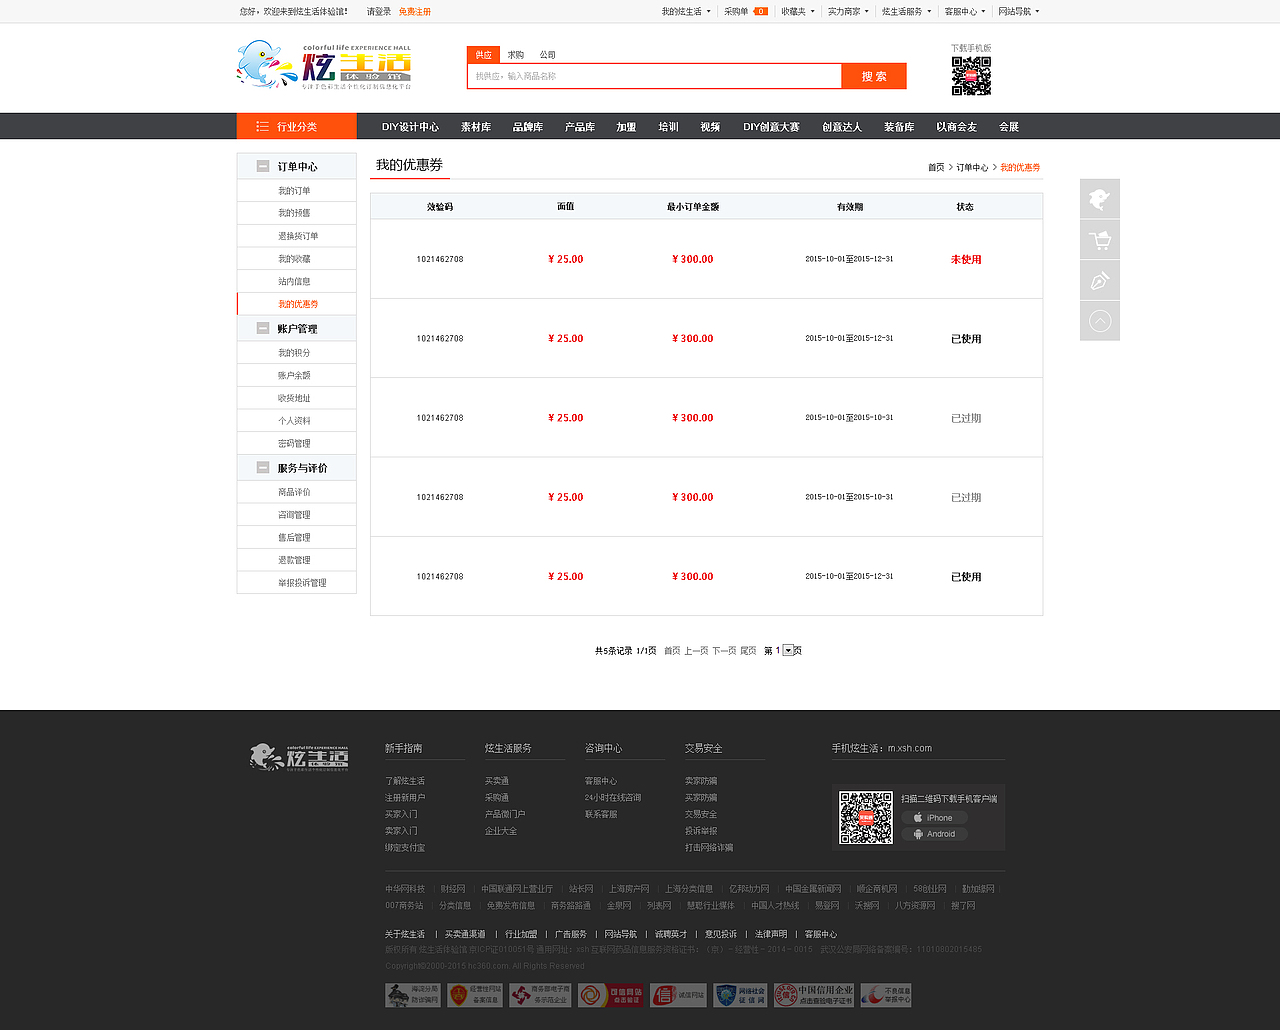Open 我的订单 in the left sidebar

pyautogui.click(x=296, y=190)
